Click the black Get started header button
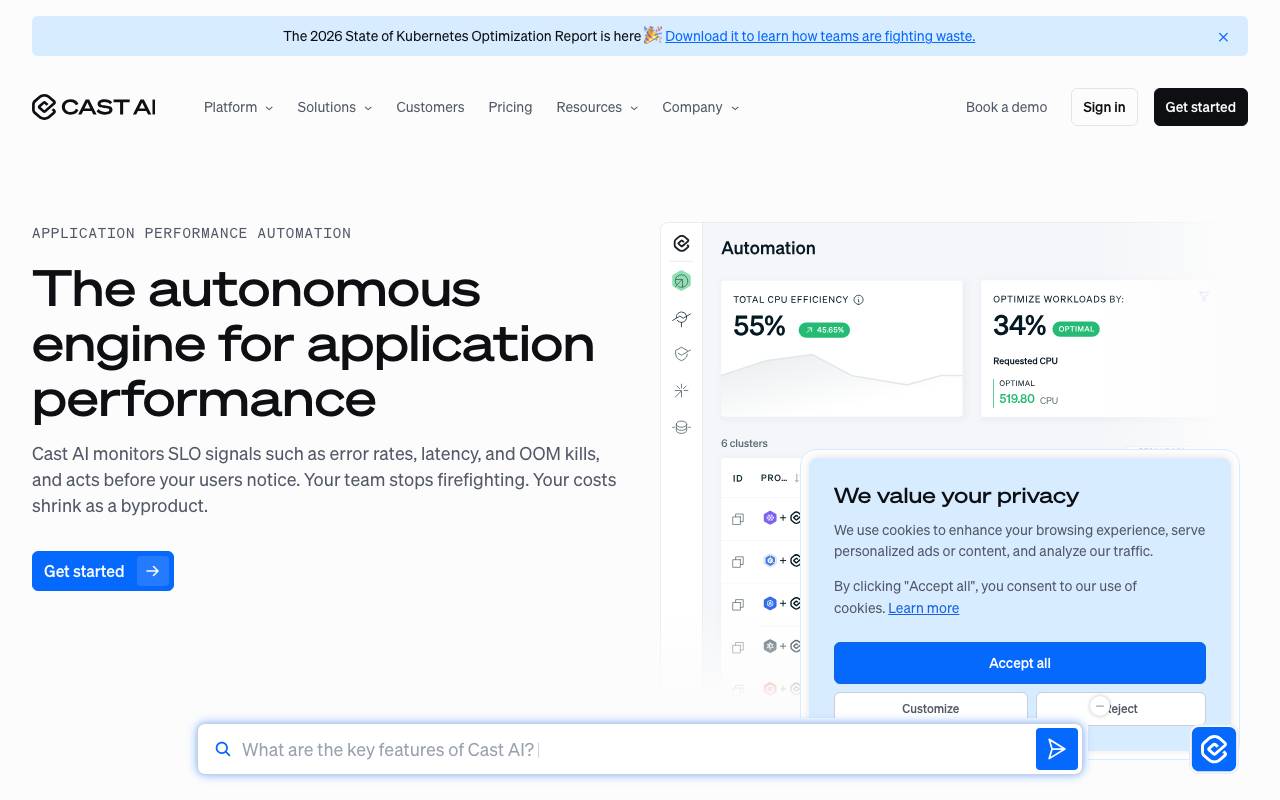The width and height of the screenshot is (1280, 800). pos(1200,107)
